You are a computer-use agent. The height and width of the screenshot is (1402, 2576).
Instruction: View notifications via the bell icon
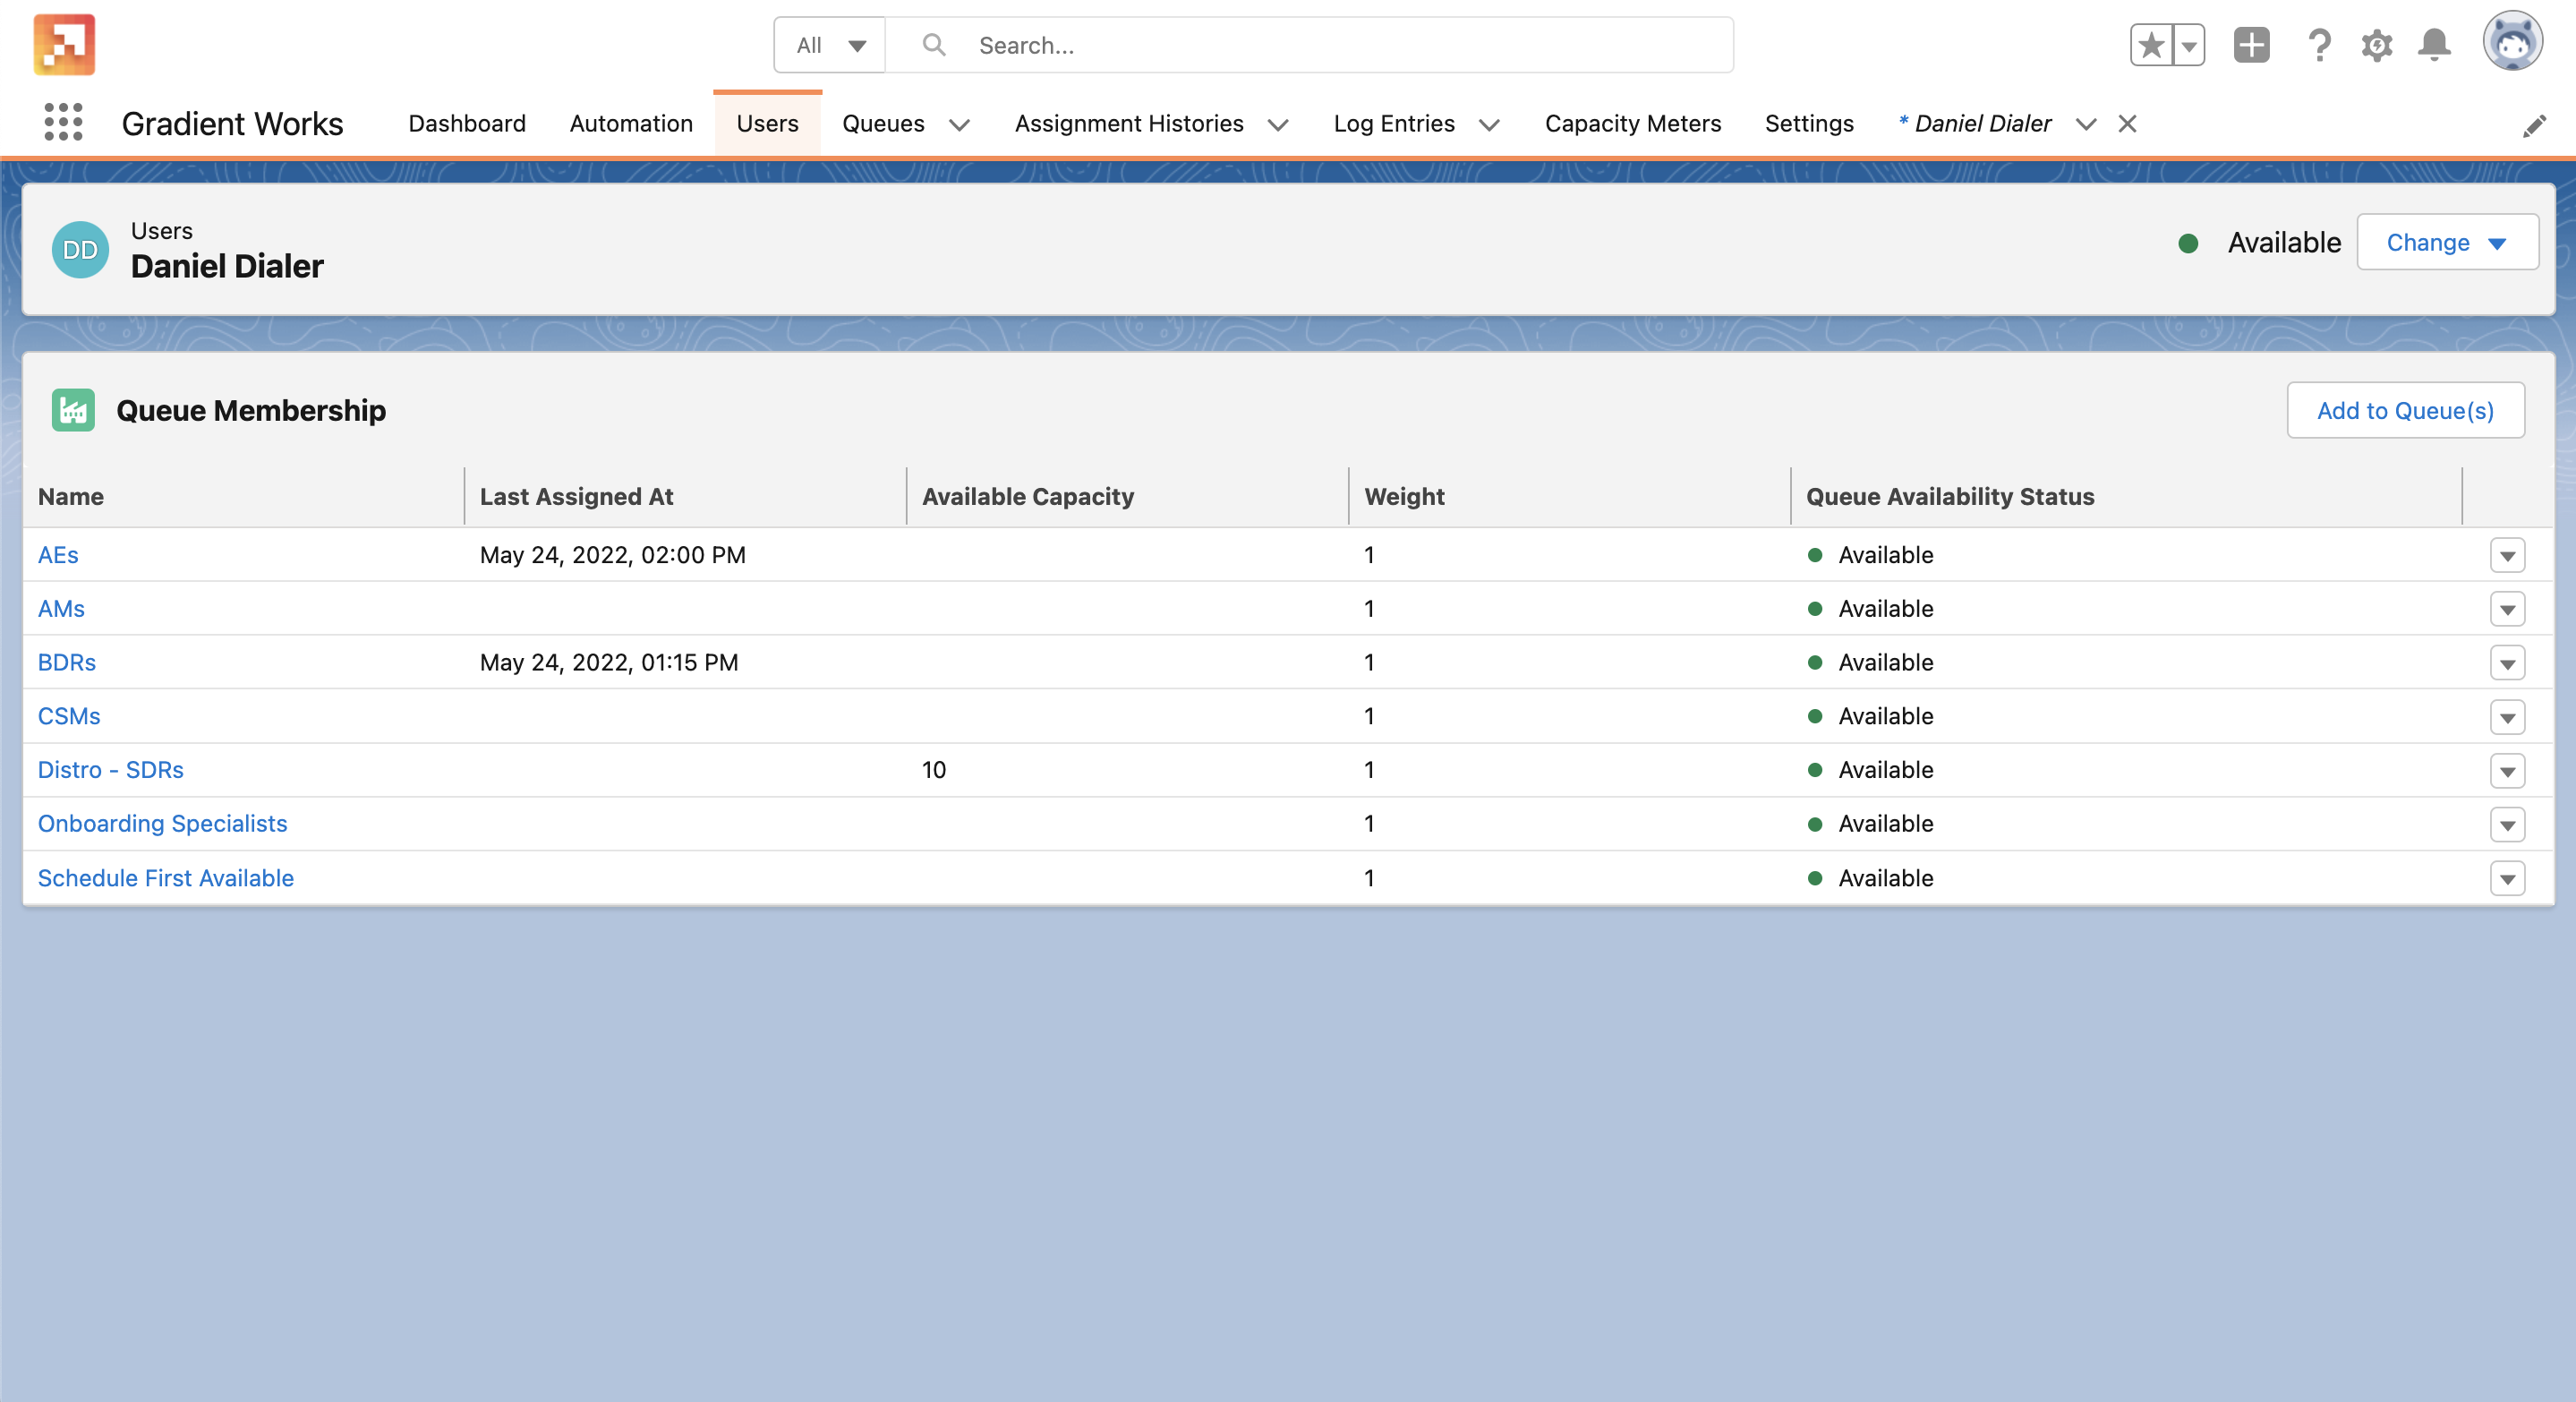point(2434,45)
